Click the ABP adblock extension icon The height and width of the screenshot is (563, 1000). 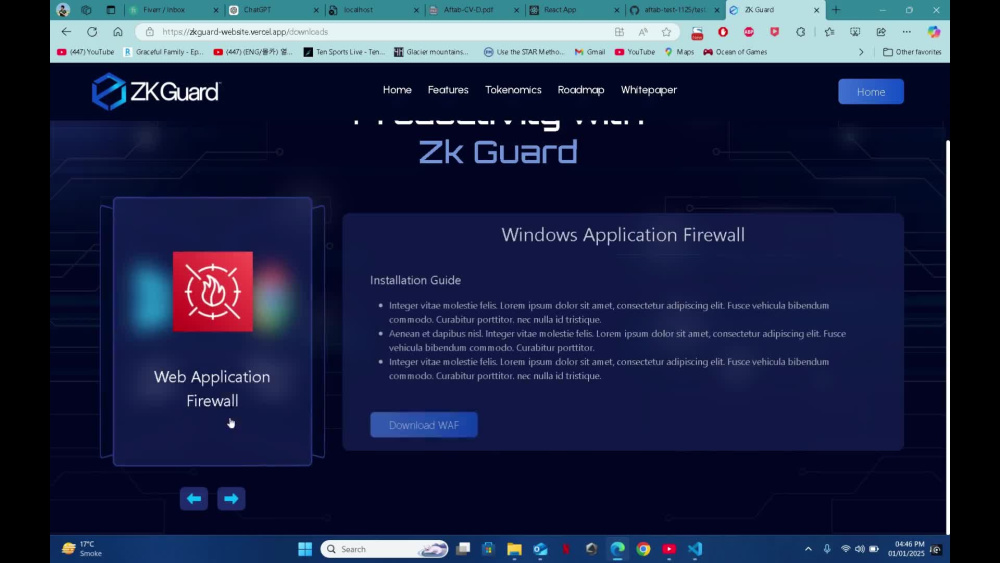(749, 32)
